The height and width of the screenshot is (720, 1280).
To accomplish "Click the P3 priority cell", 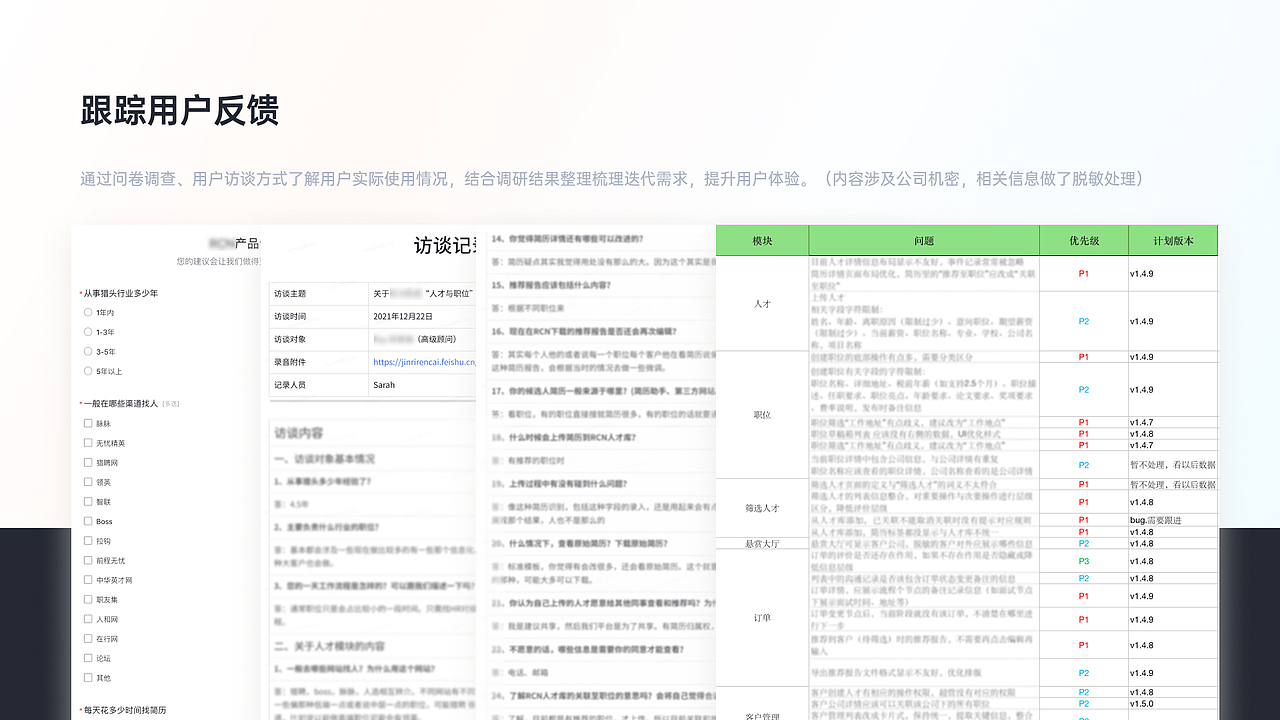I will 1084,561.
